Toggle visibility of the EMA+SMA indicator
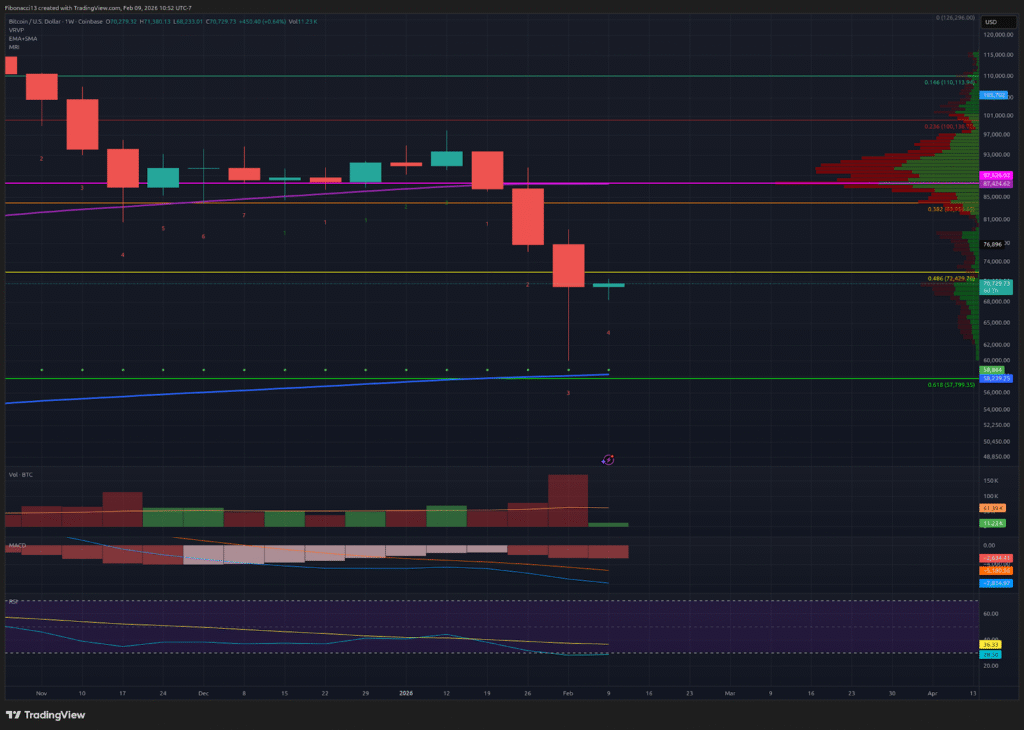Viewport: 1024px width, 730px height. click(21, 40)
